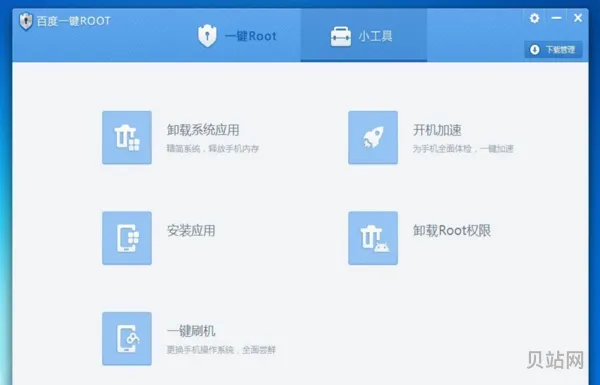Click the 更换手机操作系统，全面尝鲜 description
Viewport: 600px width, 385px height.
coord(221,349)
